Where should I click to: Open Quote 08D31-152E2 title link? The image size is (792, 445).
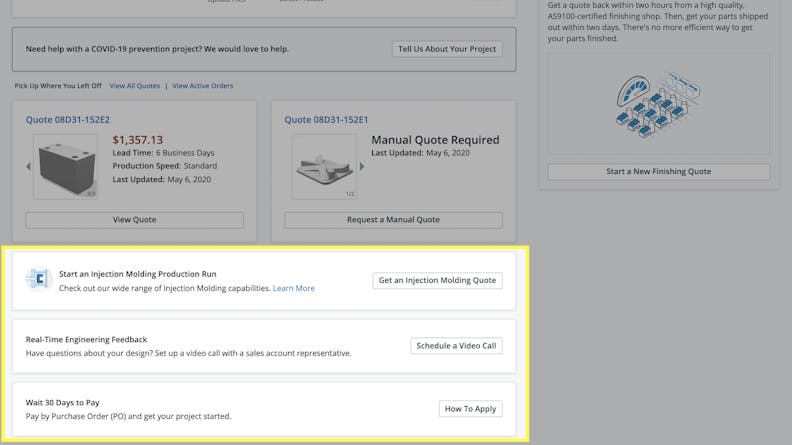pos(68,120)
